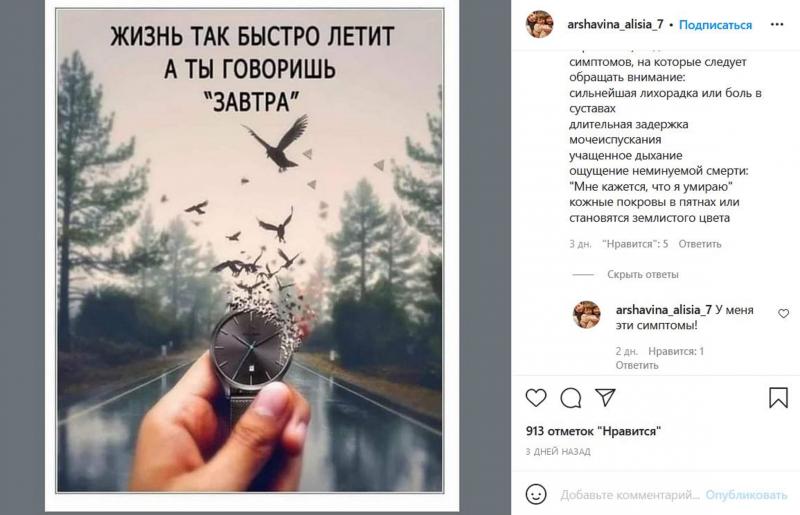Viewport: 800px width, 515px height.
Task: Open reply author's avatar thumbnail
Action: click(x=586, y=314)
